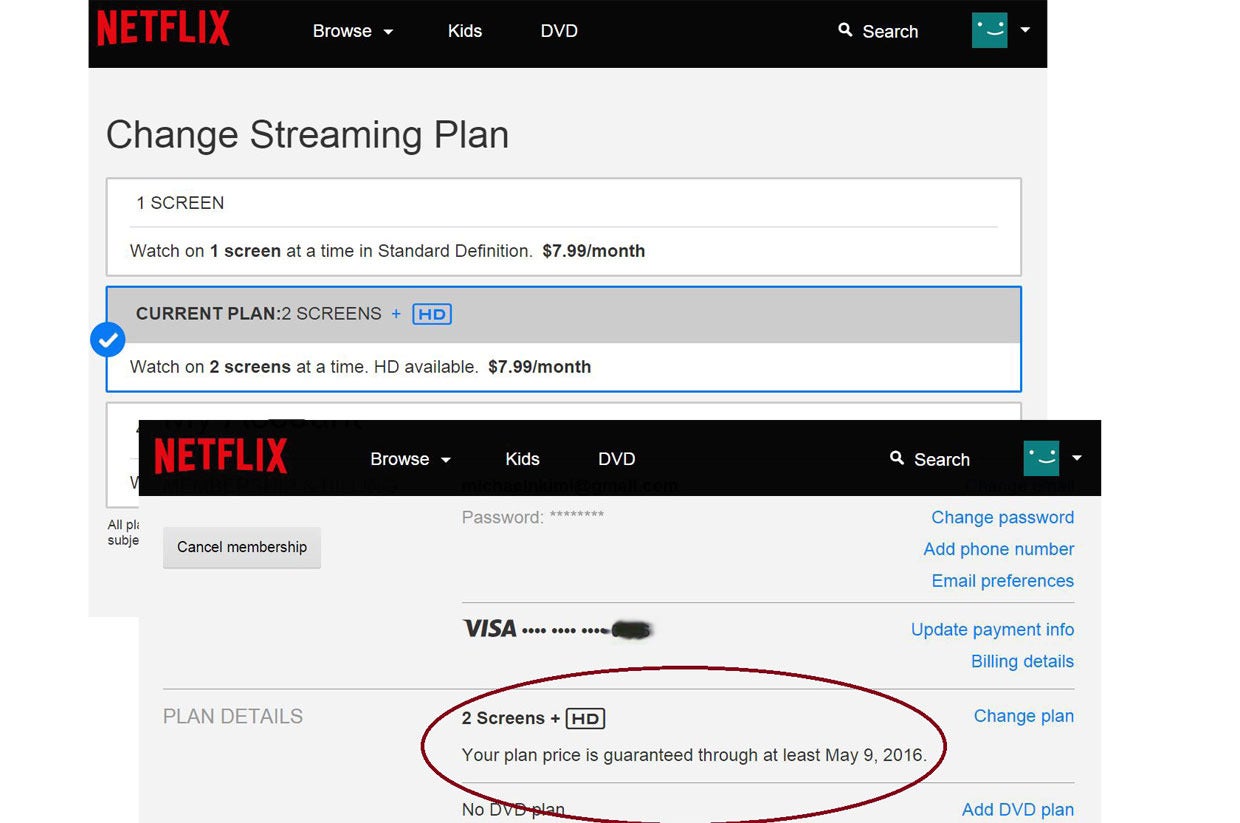Select the 2 Screens + HD current plan
Viewport: 1240px width, 823px height.
(564, 339)
